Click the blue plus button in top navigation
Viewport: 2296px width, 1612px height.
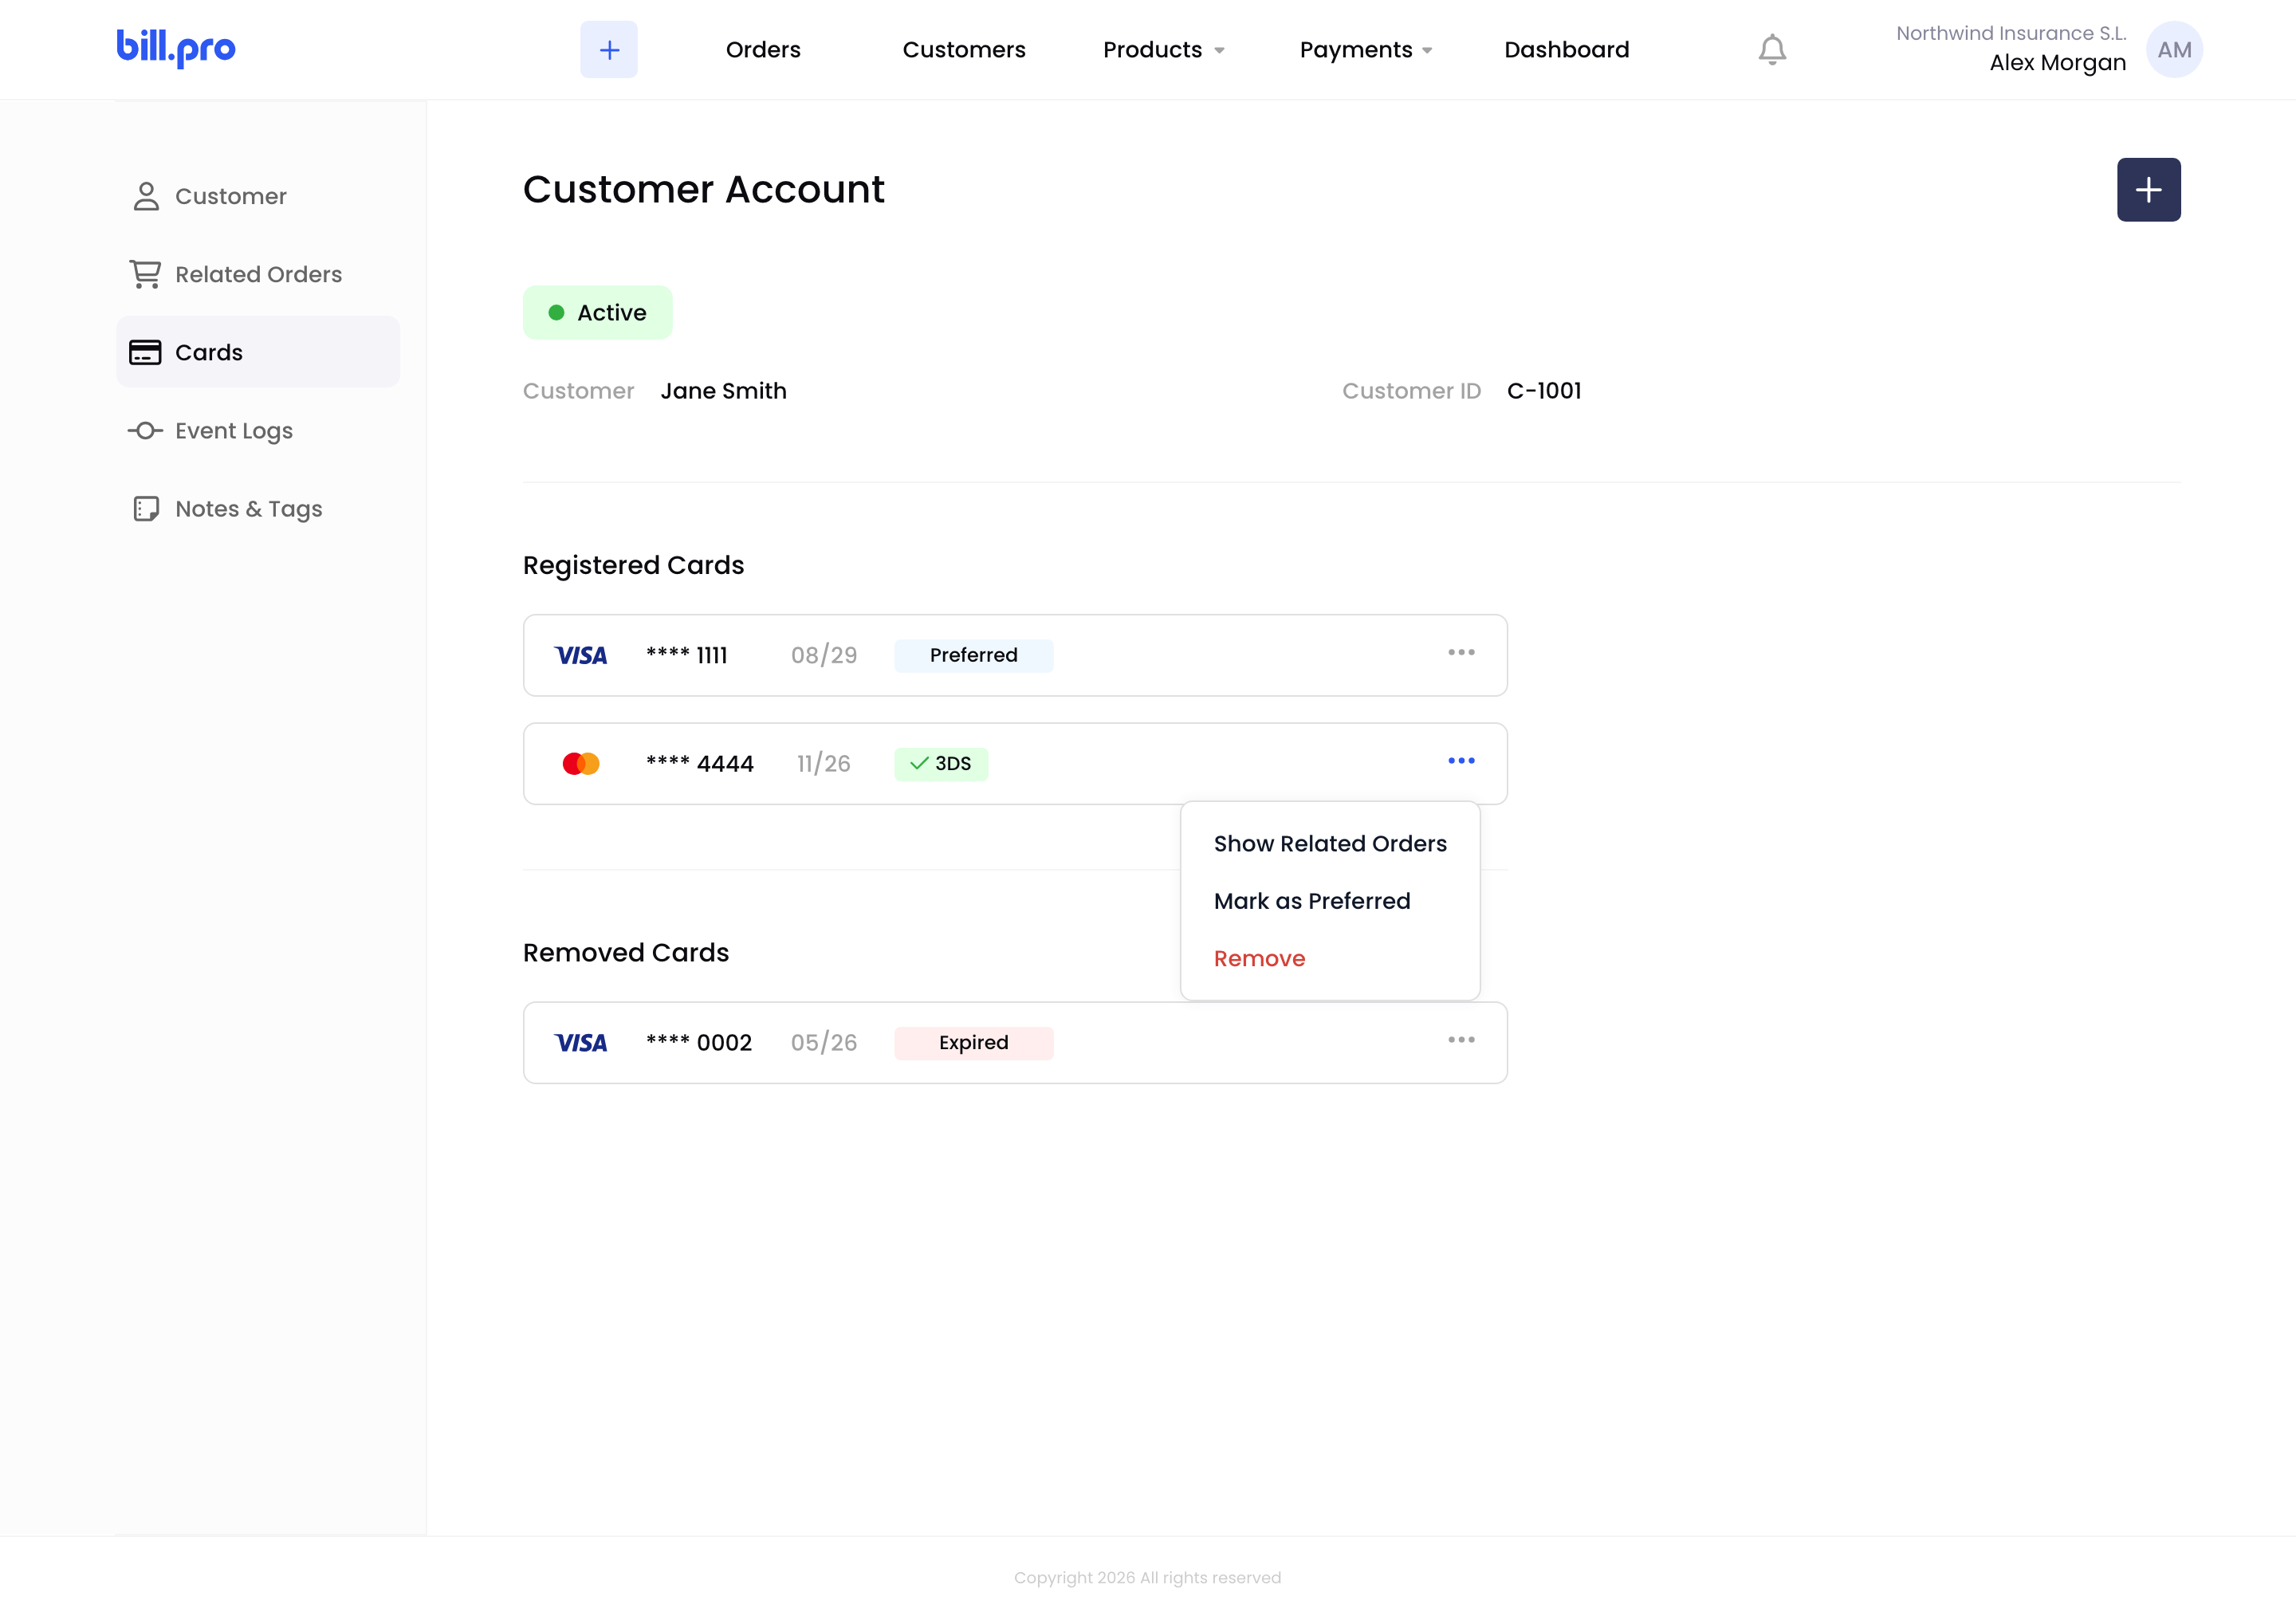[x=609, y=49]
